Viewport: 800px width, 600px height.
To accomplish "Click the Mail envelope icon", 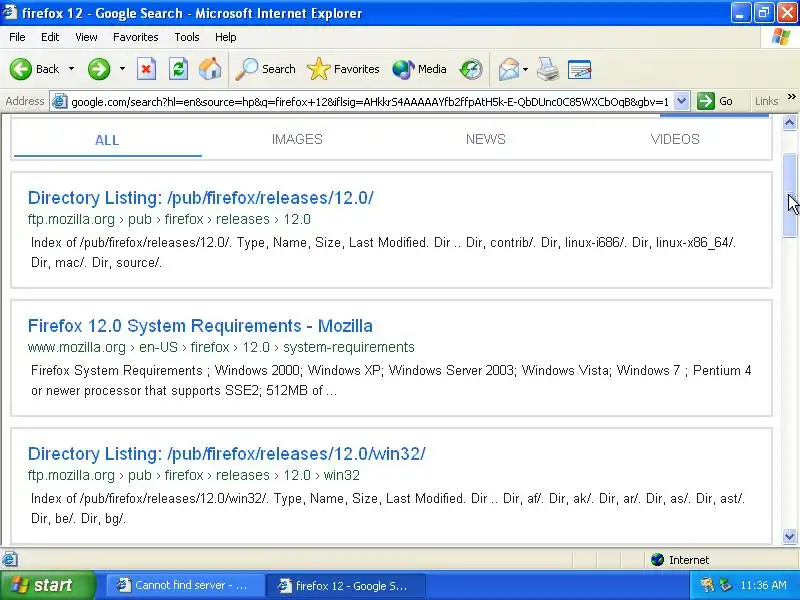I will point(509,69).
